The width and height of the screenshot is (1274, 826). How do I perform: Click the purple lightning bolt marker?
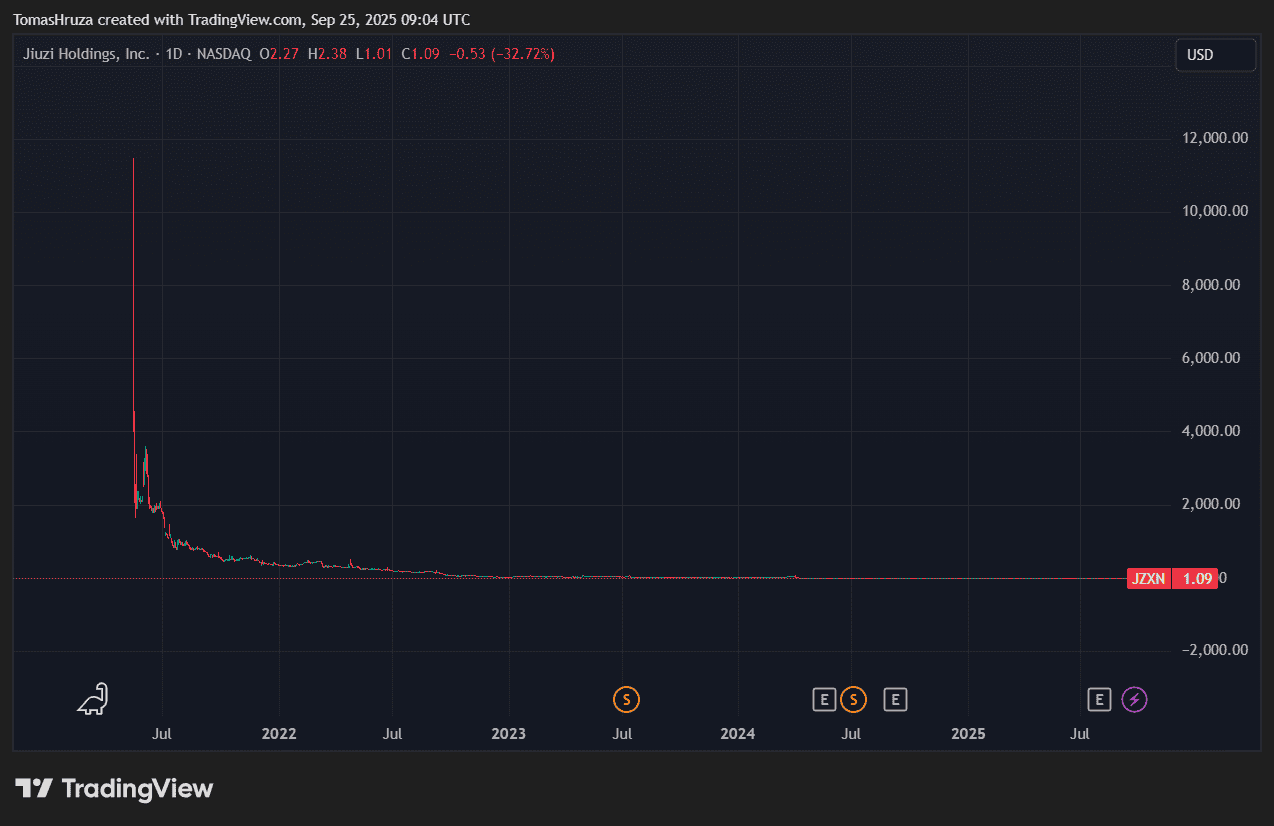(x=1134, y=700)
